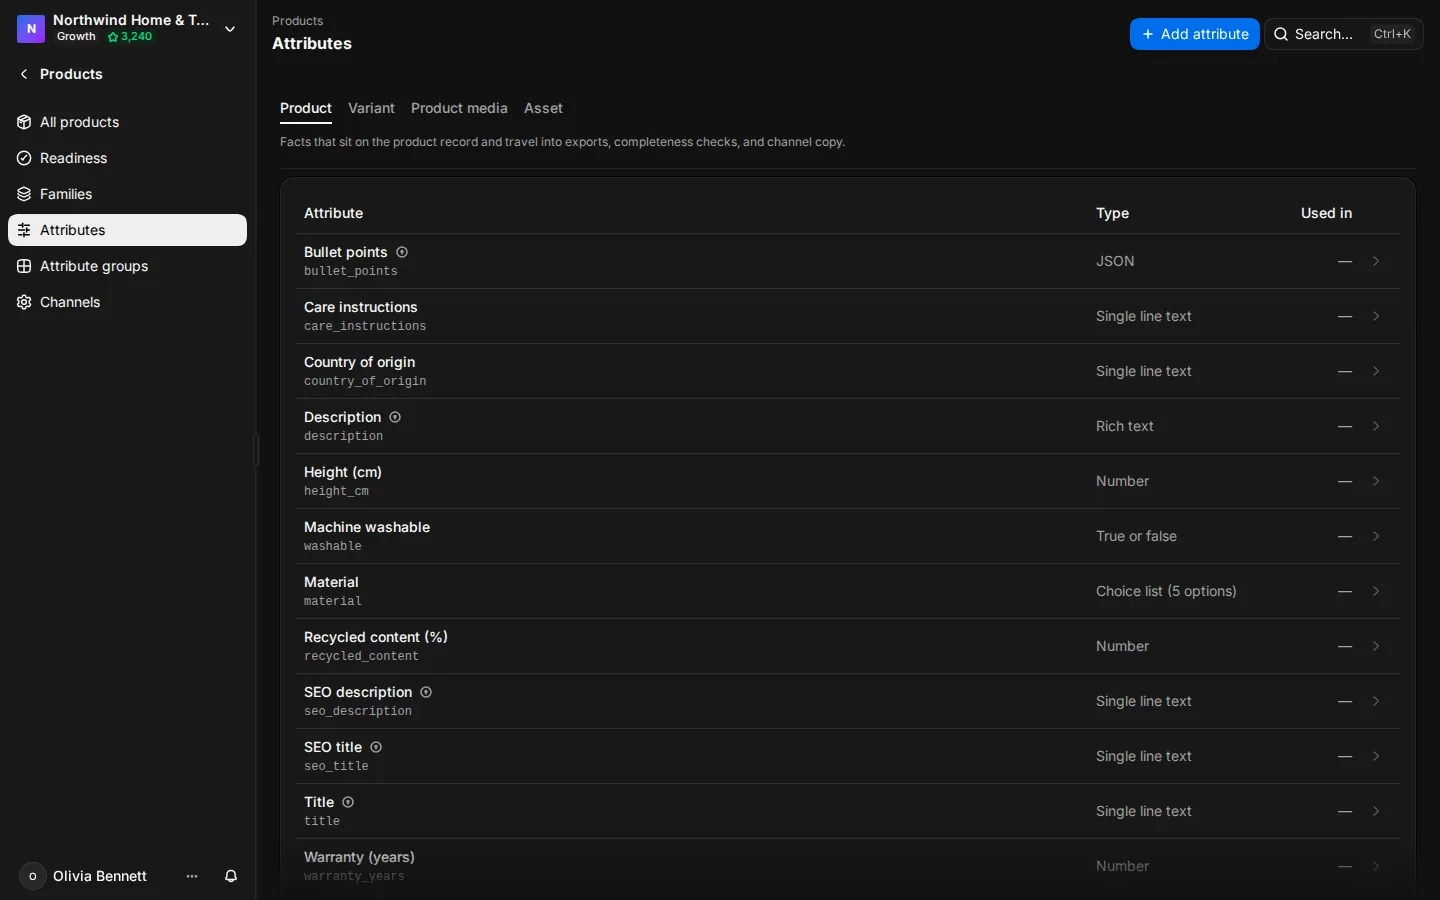Expand the workspace switcher chevron
Image resolution: width=1440 pixels, height=900 pixels.
230,29
